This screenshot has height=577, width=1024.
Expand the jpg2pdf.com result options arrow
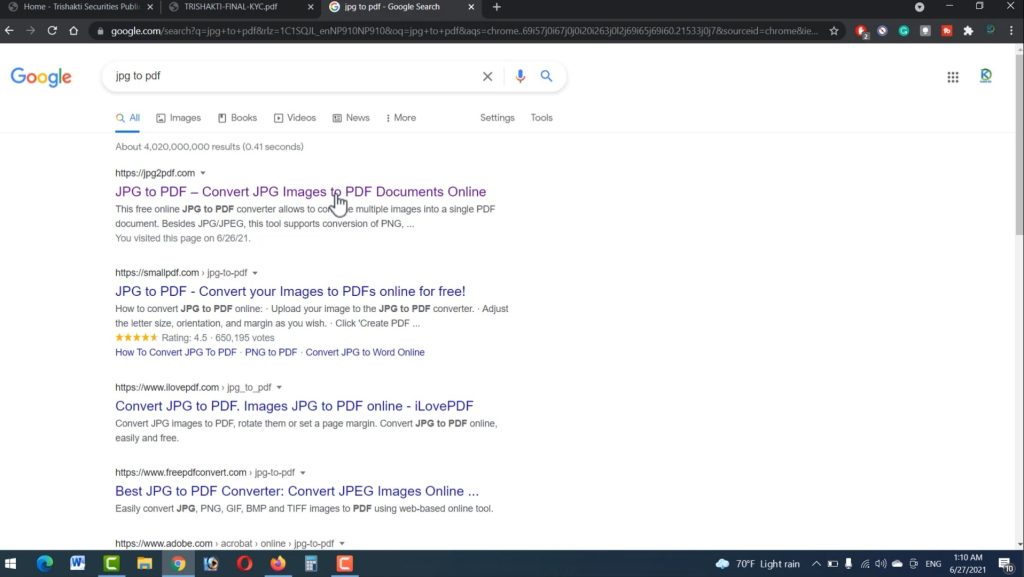203,173
